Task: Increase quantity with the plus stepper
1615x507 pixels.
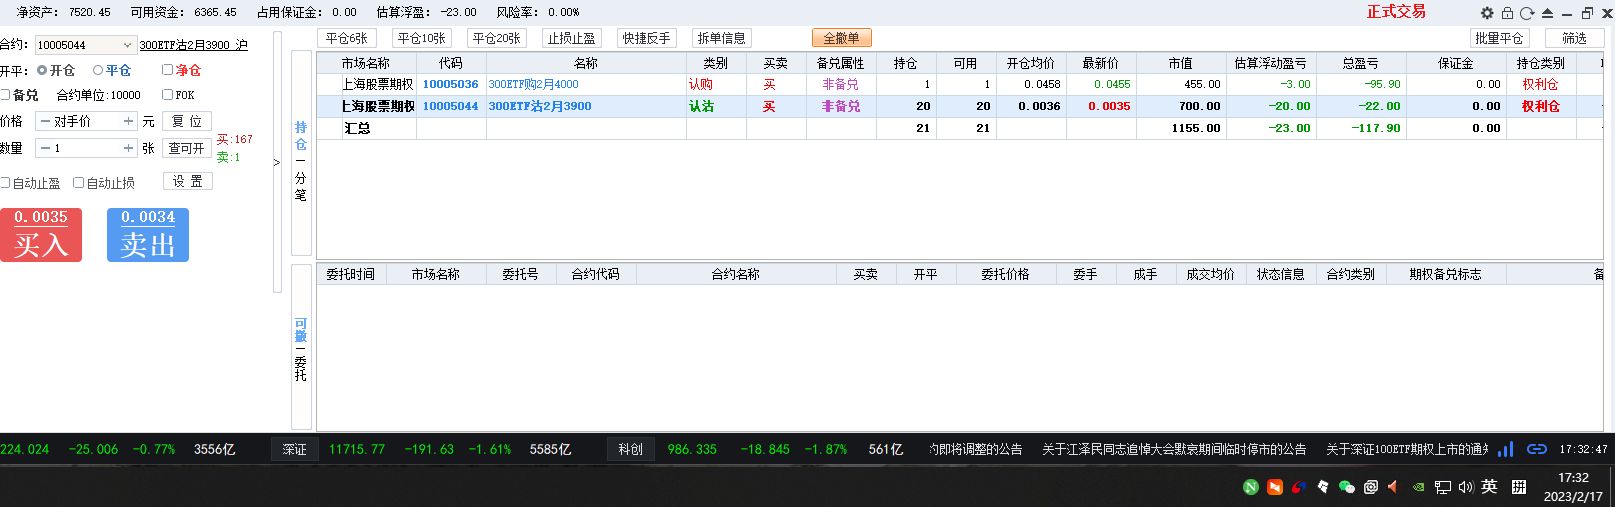Action: [x=128, y=148]
